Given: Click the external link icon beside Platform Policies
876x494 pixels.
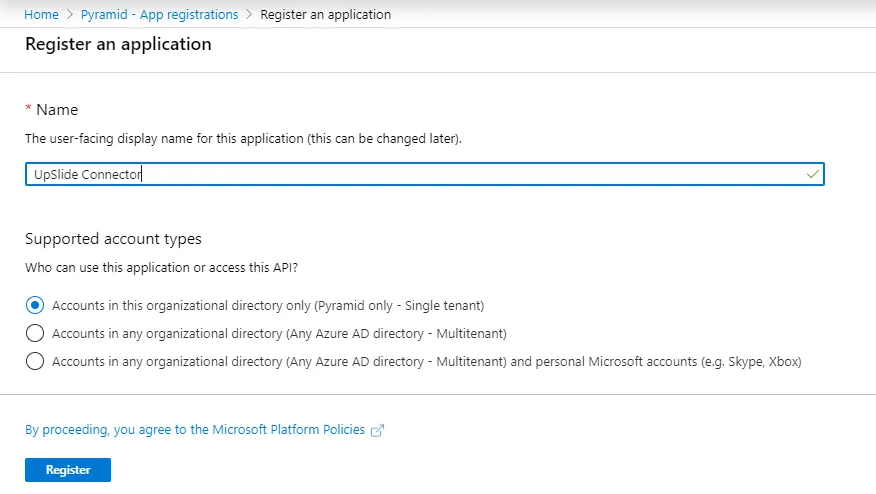Looking at the screenshot, I should point(378,430).
